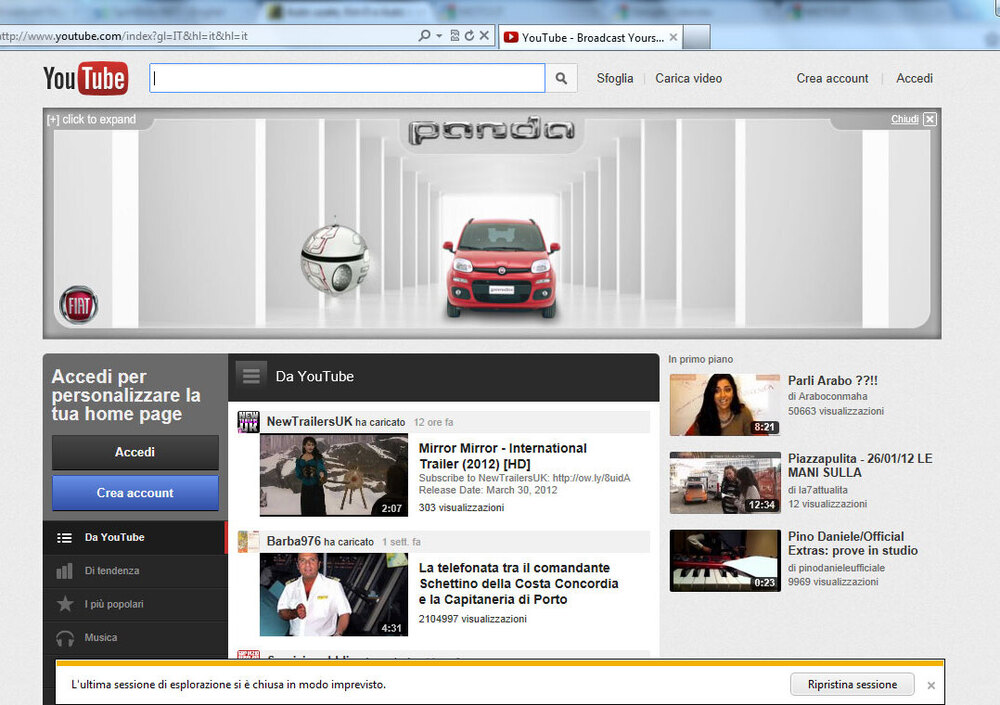
Task: Click the stop loading X in address bar
Action: [485, 36]
